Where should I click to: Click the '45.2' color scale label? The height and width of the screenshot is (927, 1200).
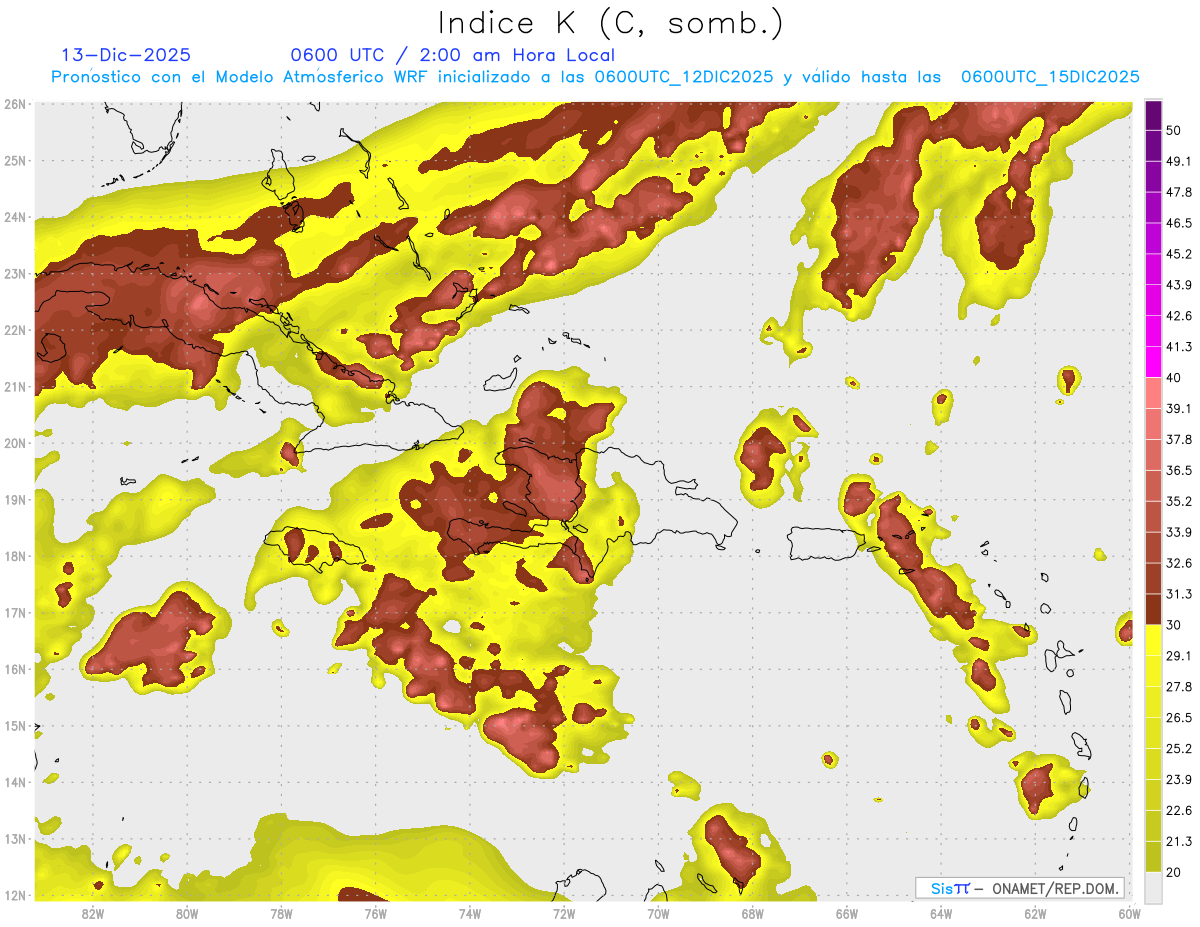coord(1179,254)
